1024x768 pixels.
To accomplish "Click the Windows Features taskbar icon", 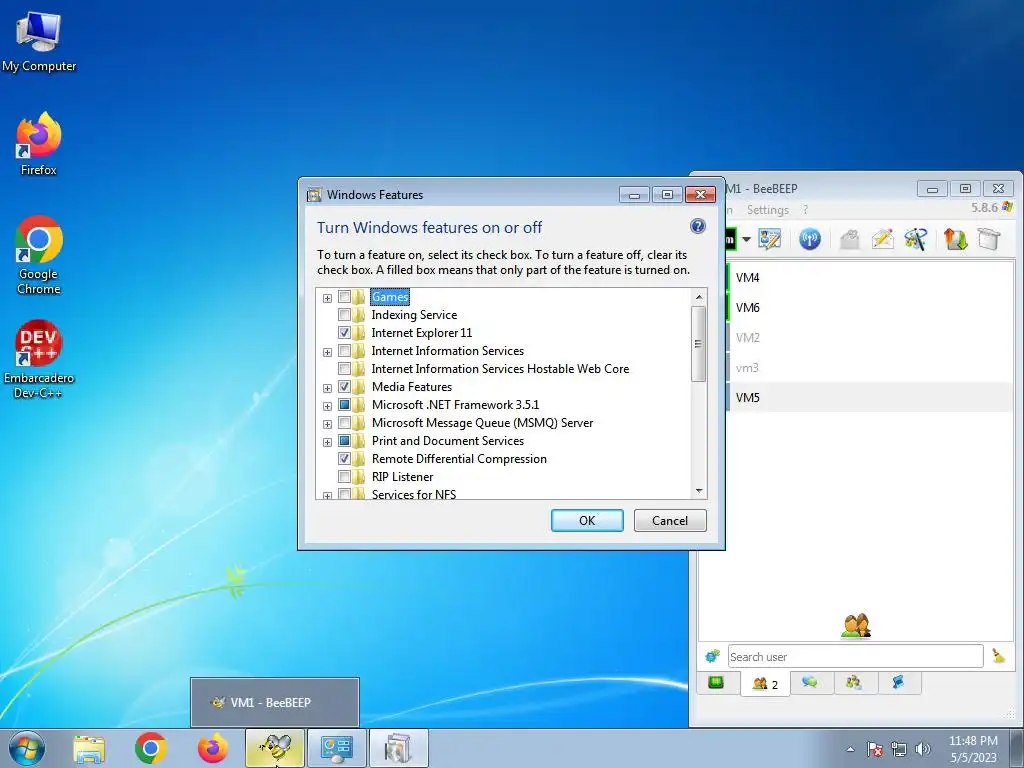I will coord(399,748).
